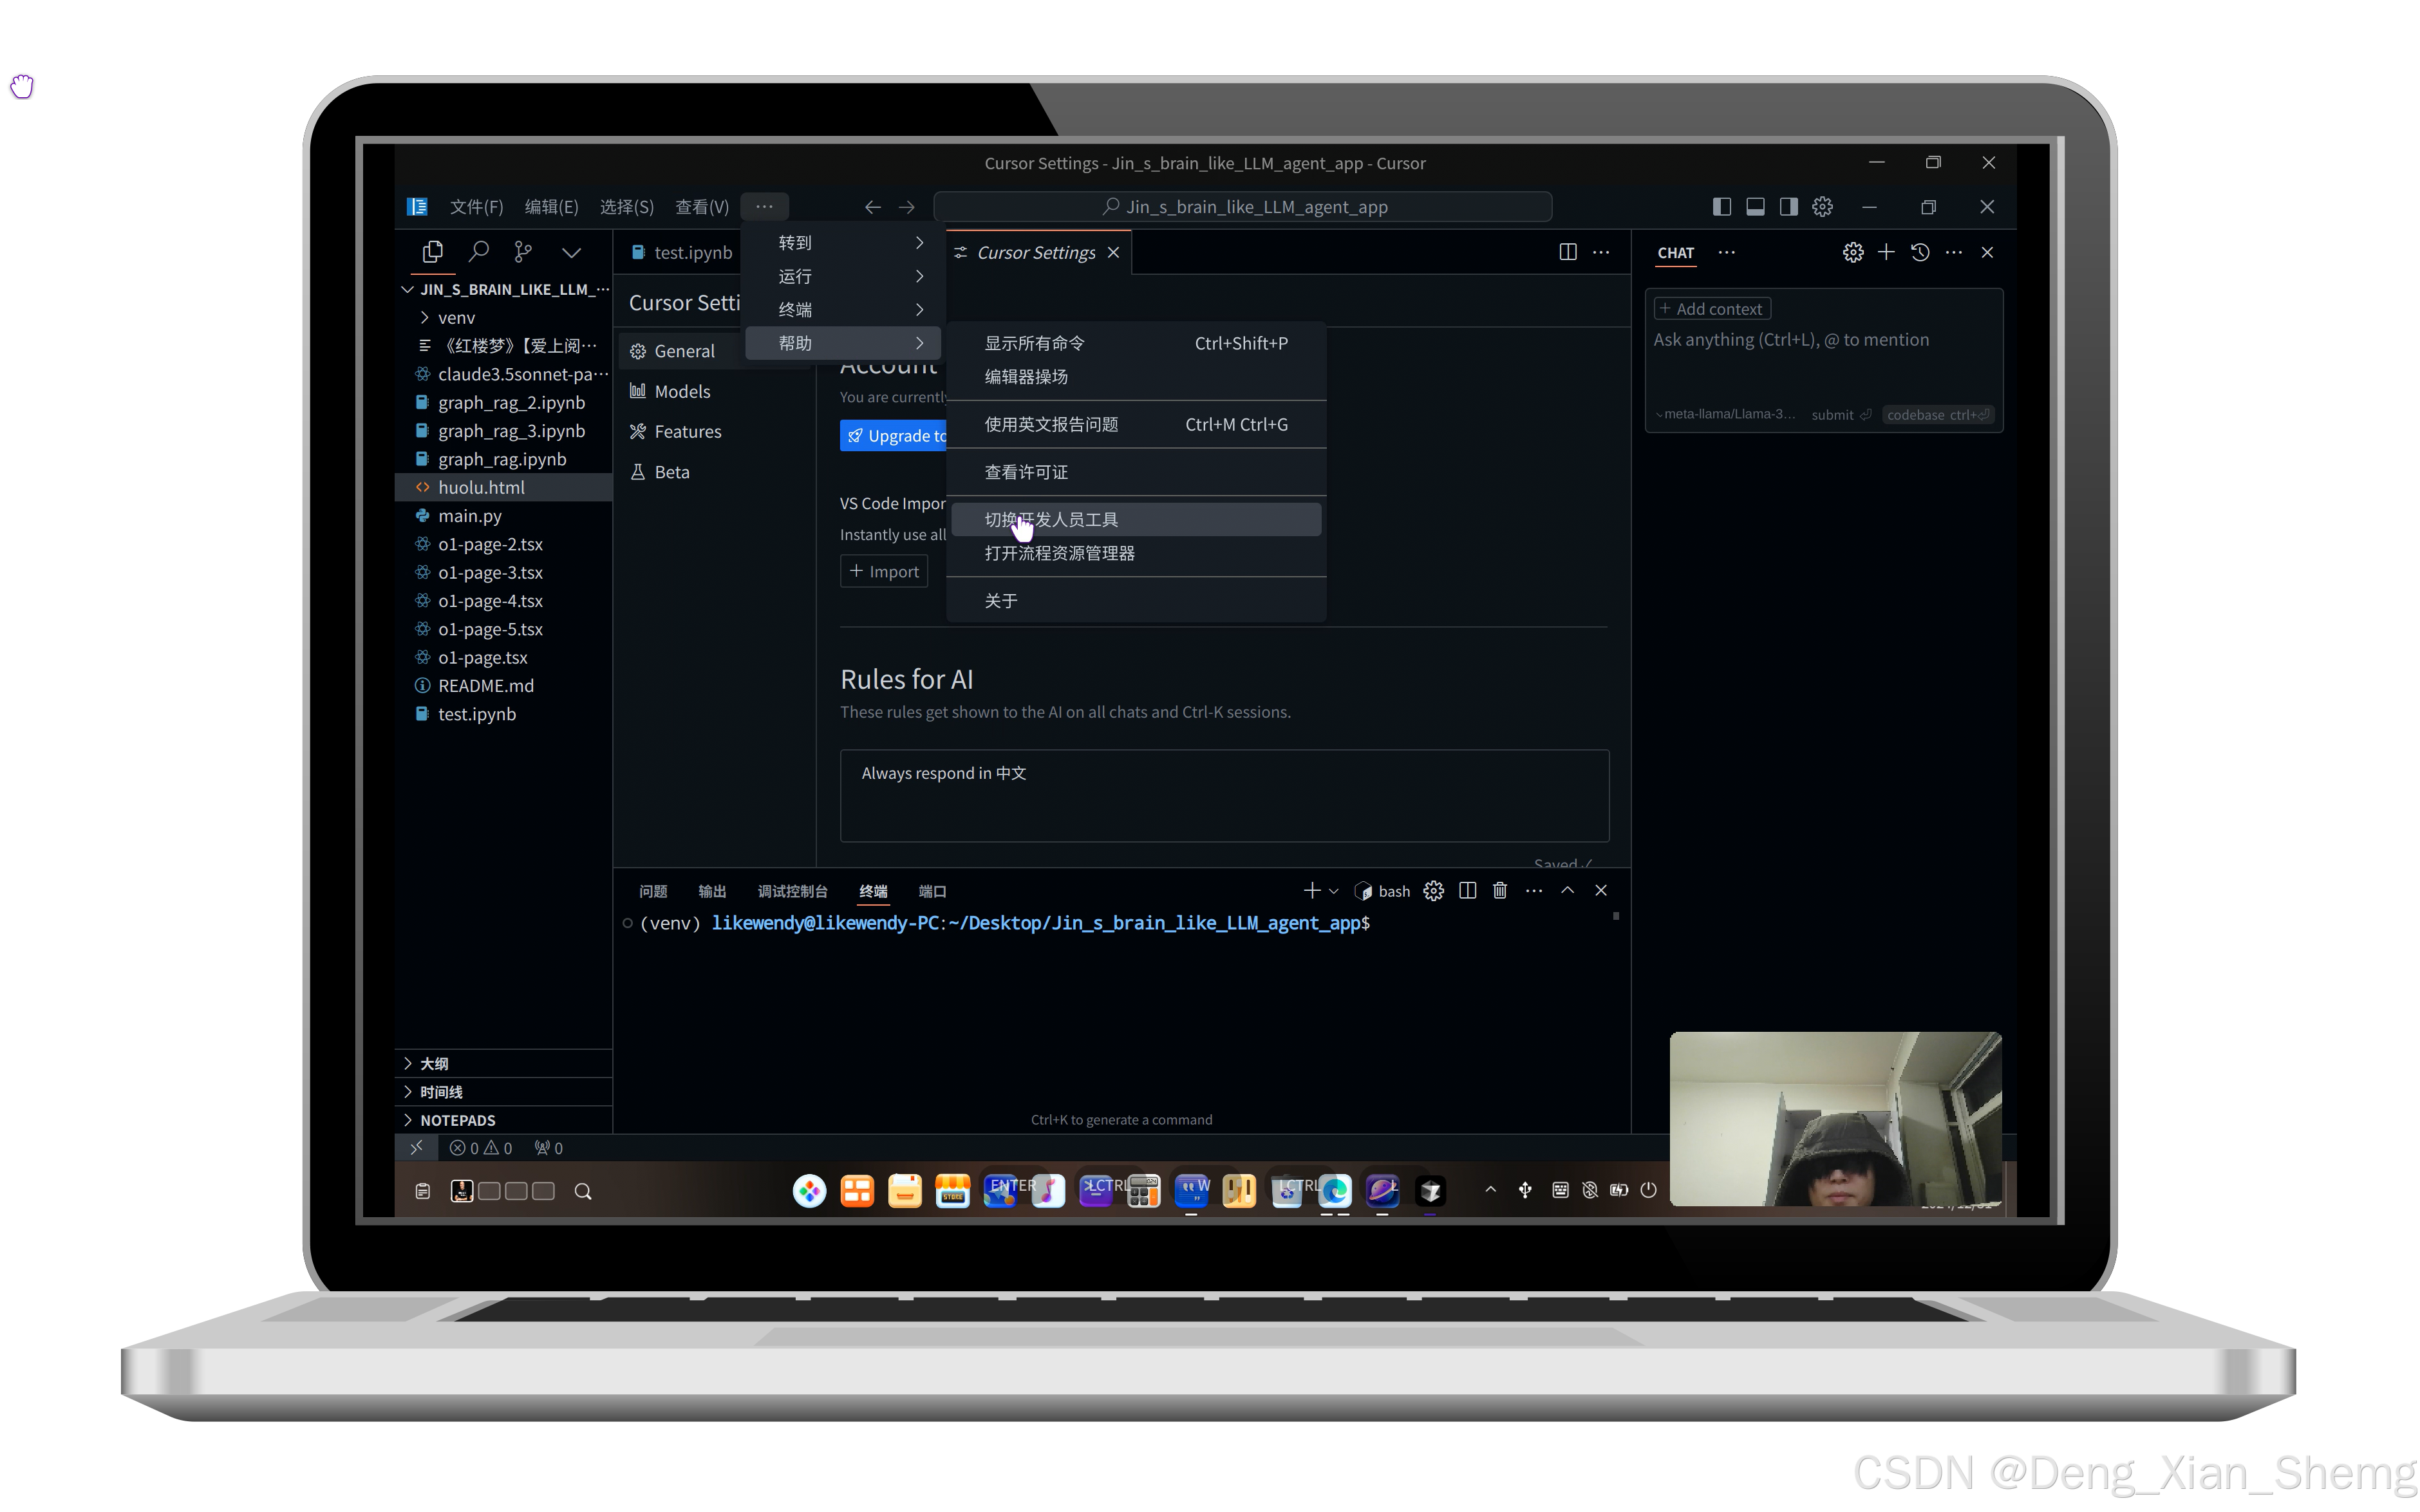Click the Import button
The height and width of the screenshot is (1512, 2420).
click(x=884, y=571)
